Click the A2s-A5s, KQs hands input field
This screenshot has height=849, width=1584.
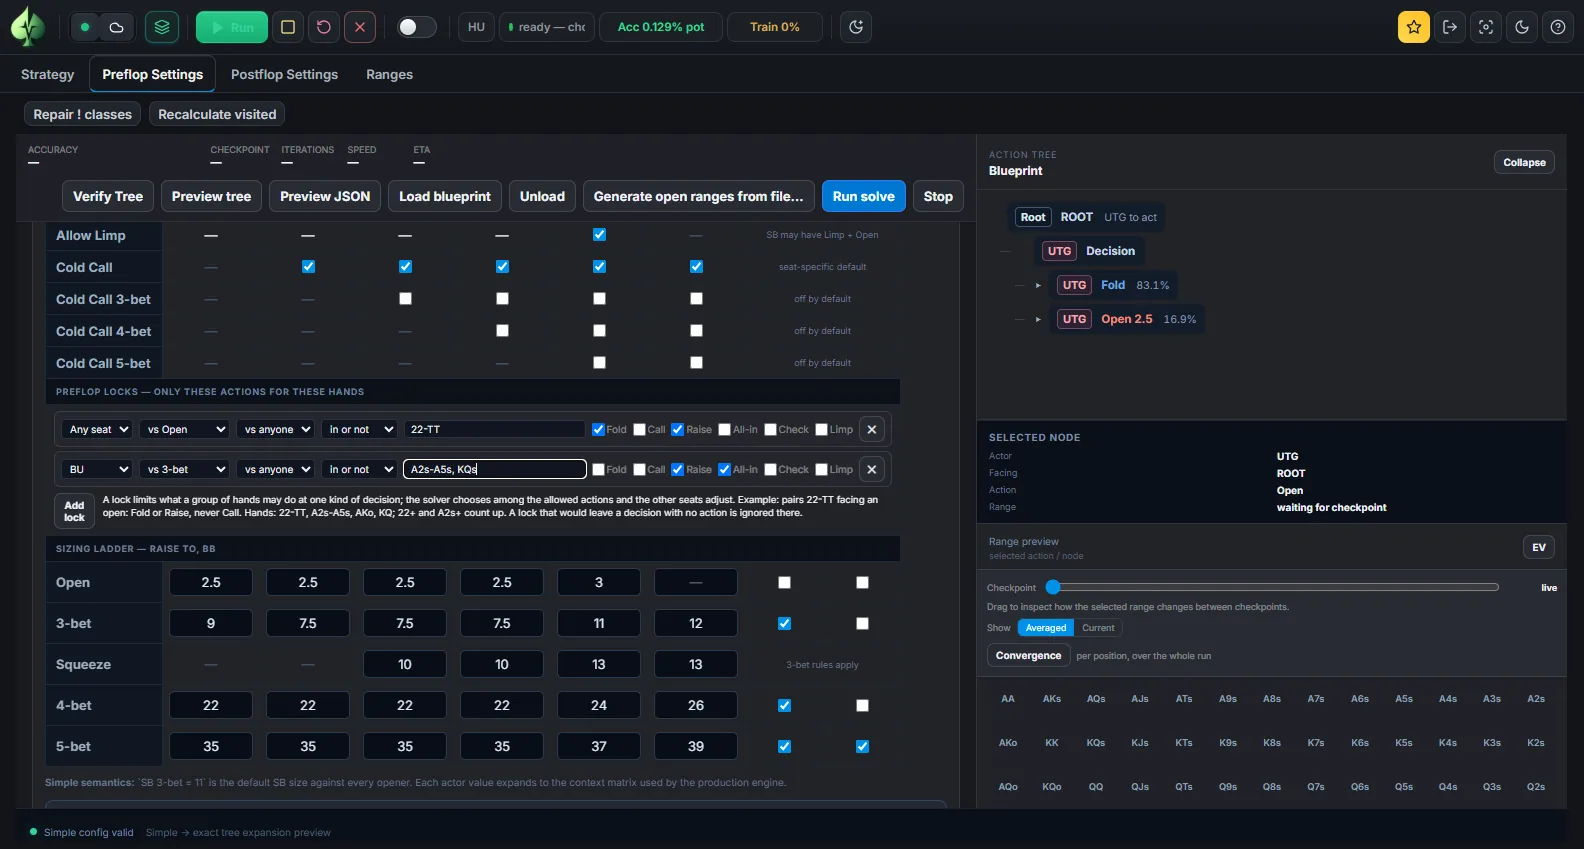coord(494,469)
